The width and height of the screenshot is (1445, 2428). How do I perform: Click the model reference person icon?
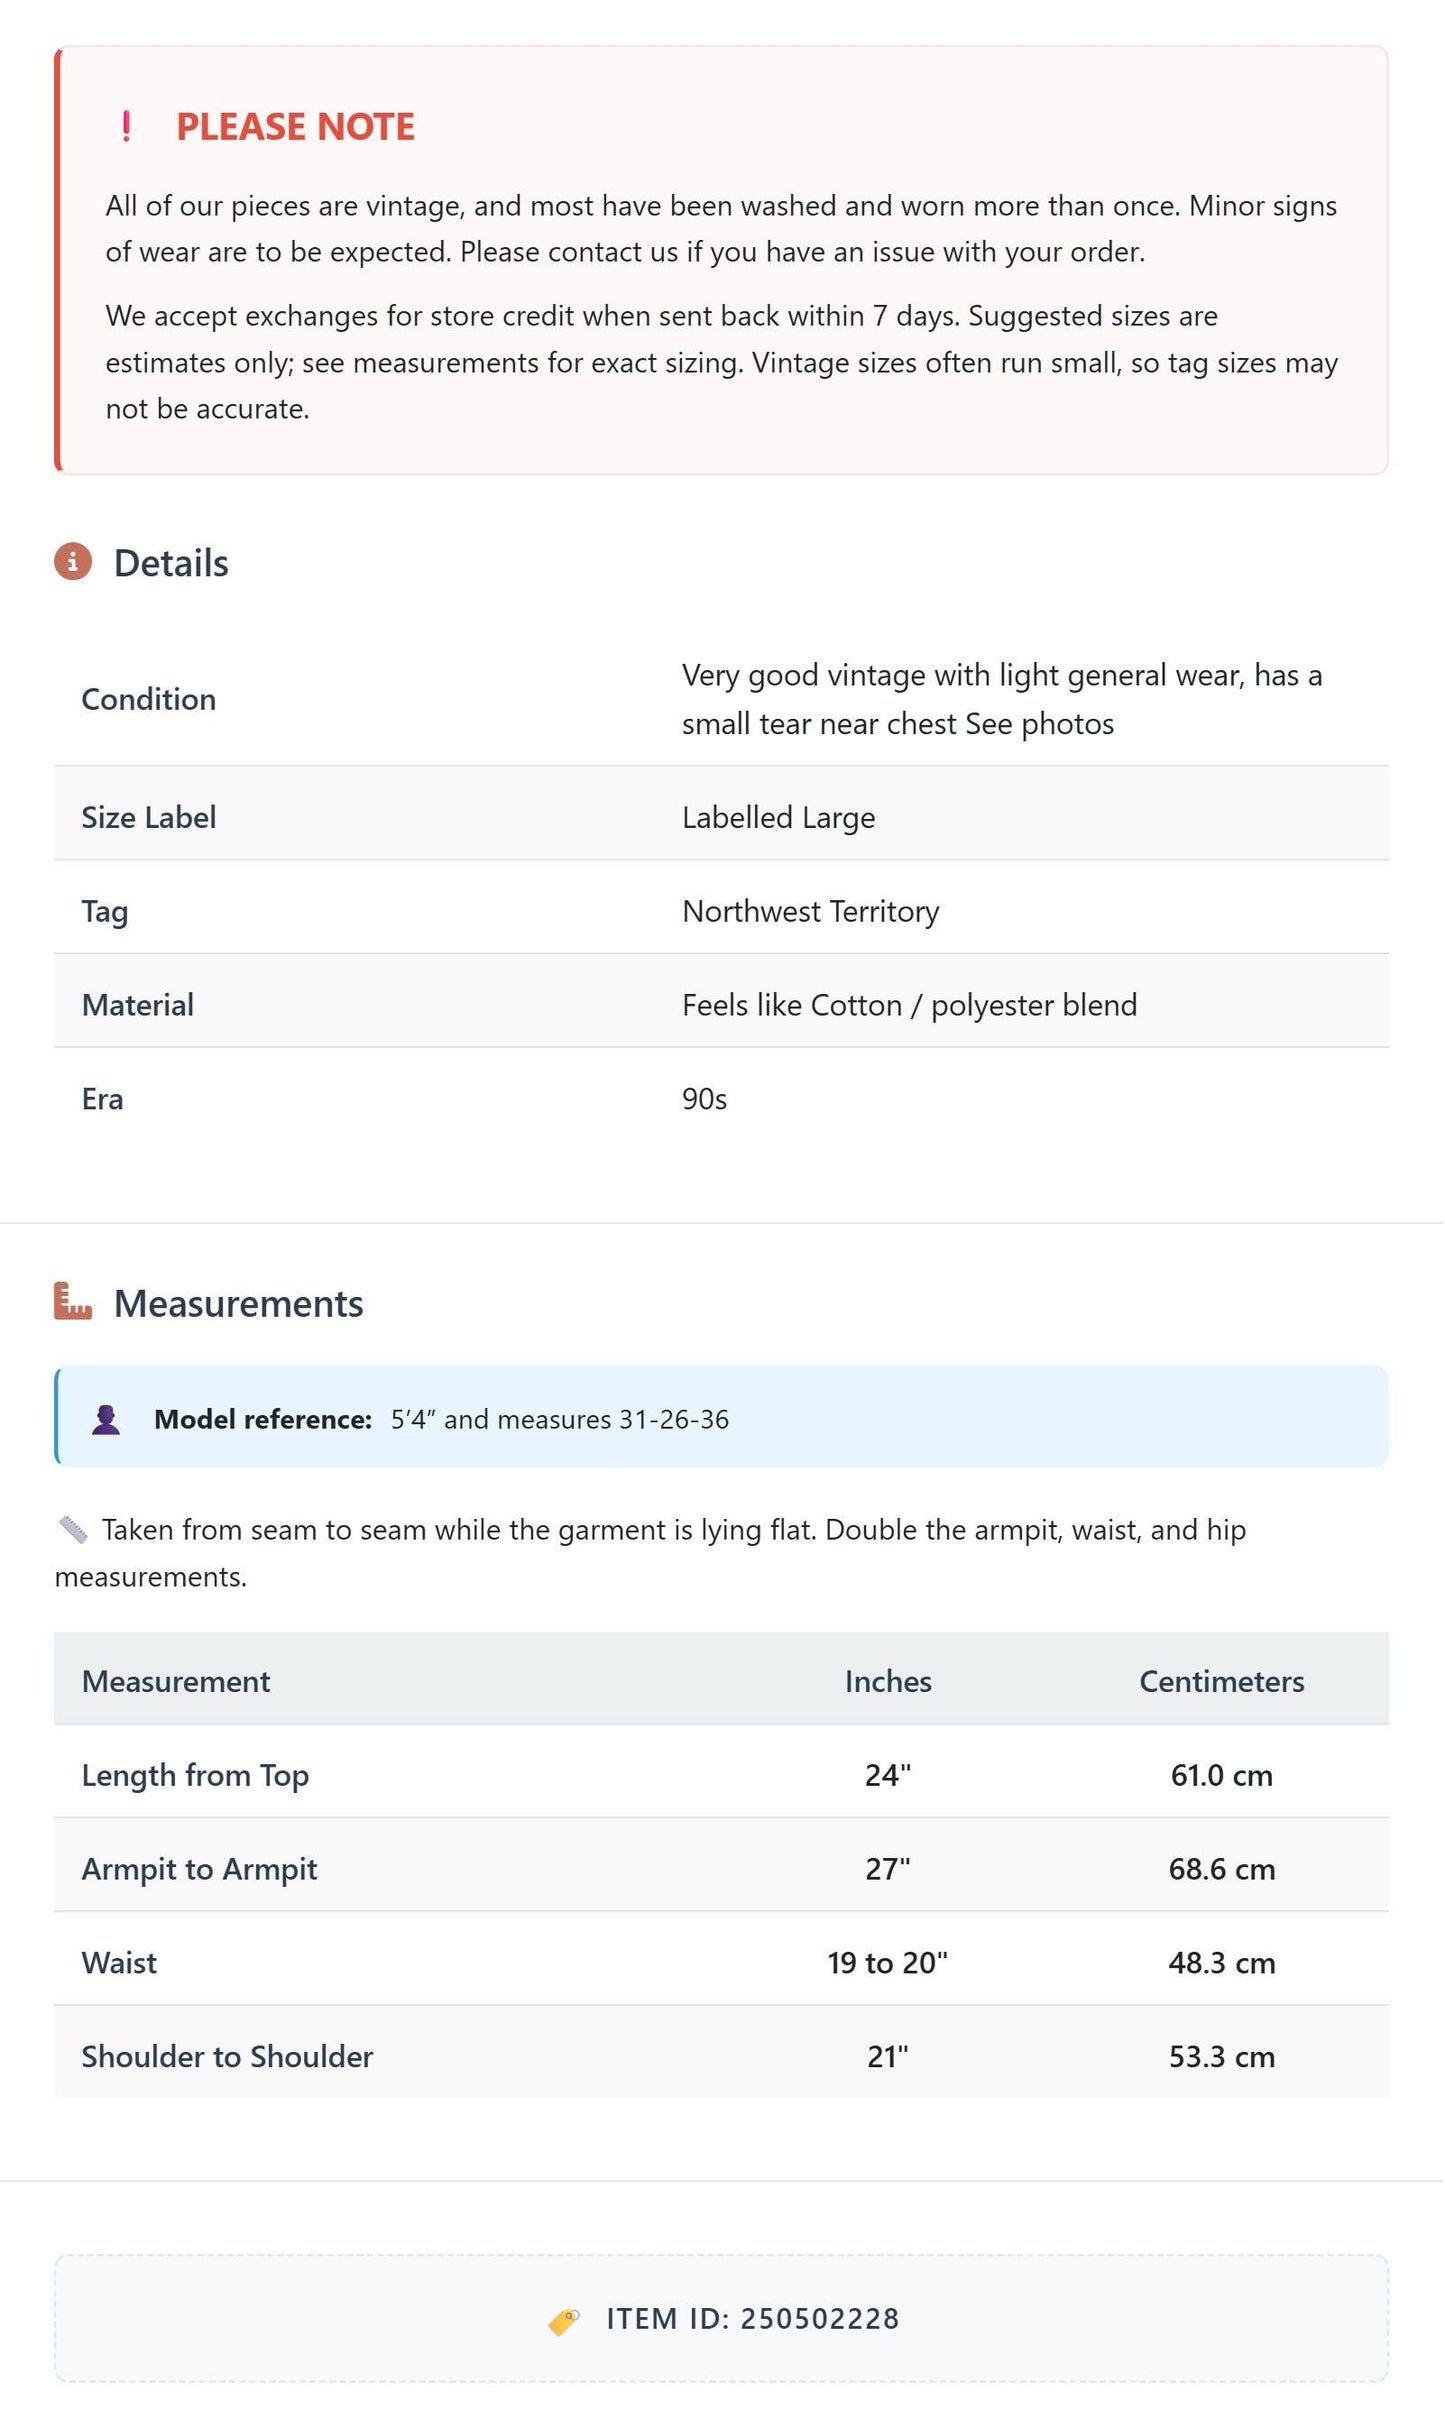(x=106, y=1419)
